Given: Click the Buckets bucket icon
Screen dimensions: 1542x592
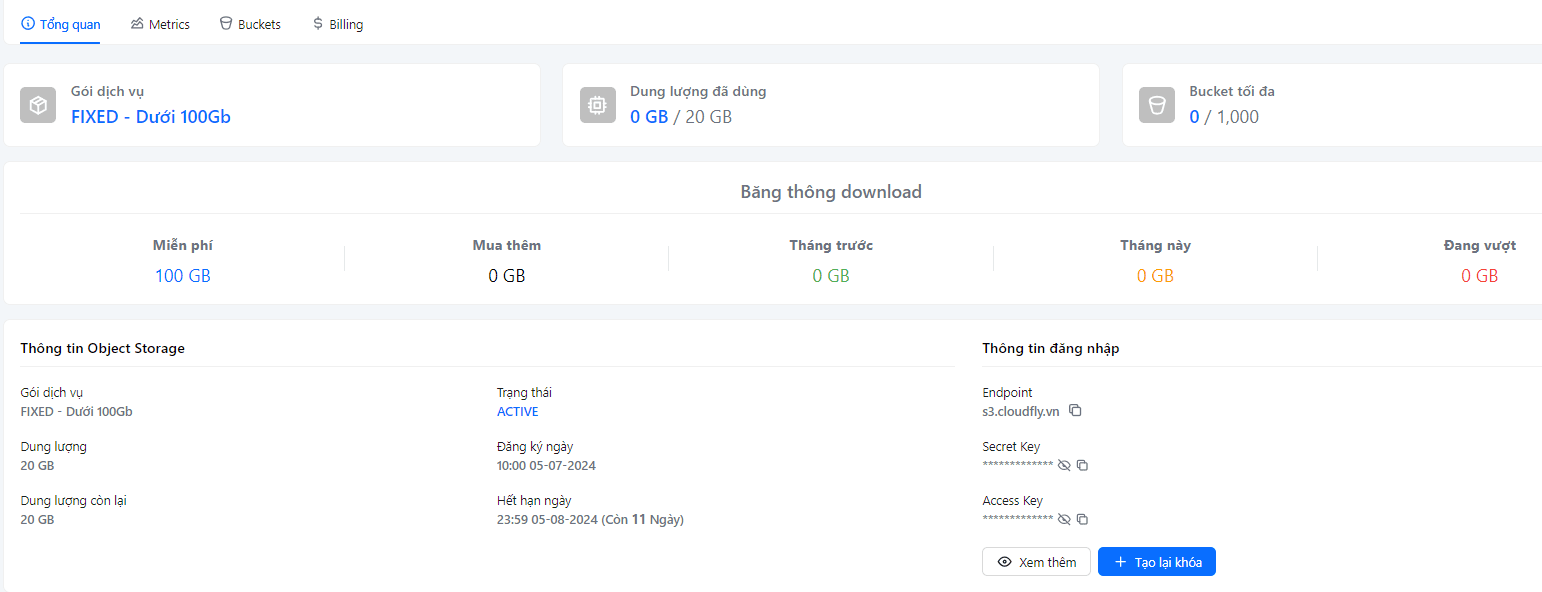Looking at the screenshot, I should [x=226, y=24].
